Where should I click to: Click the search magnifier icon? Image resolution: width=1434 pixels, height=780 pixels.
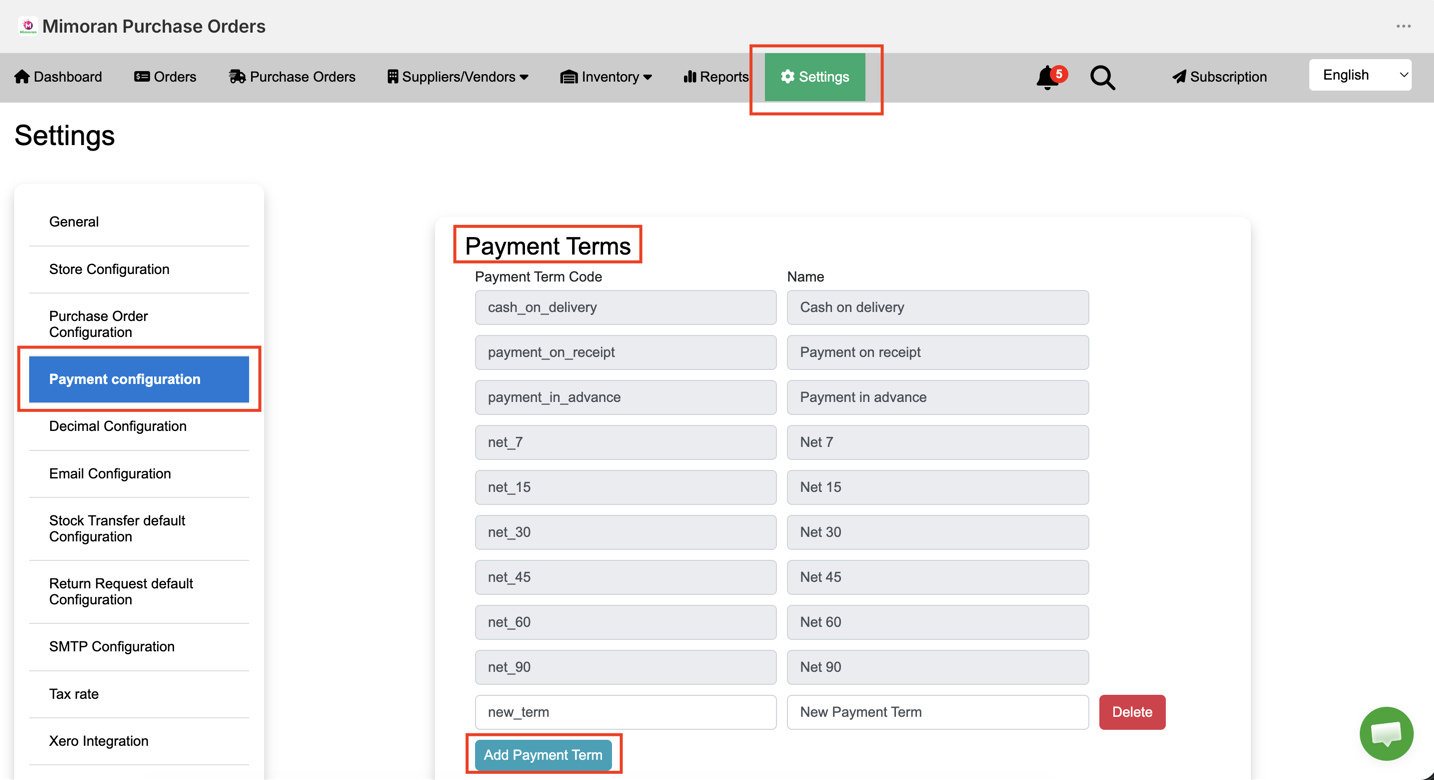click(x=1102, y=77)
